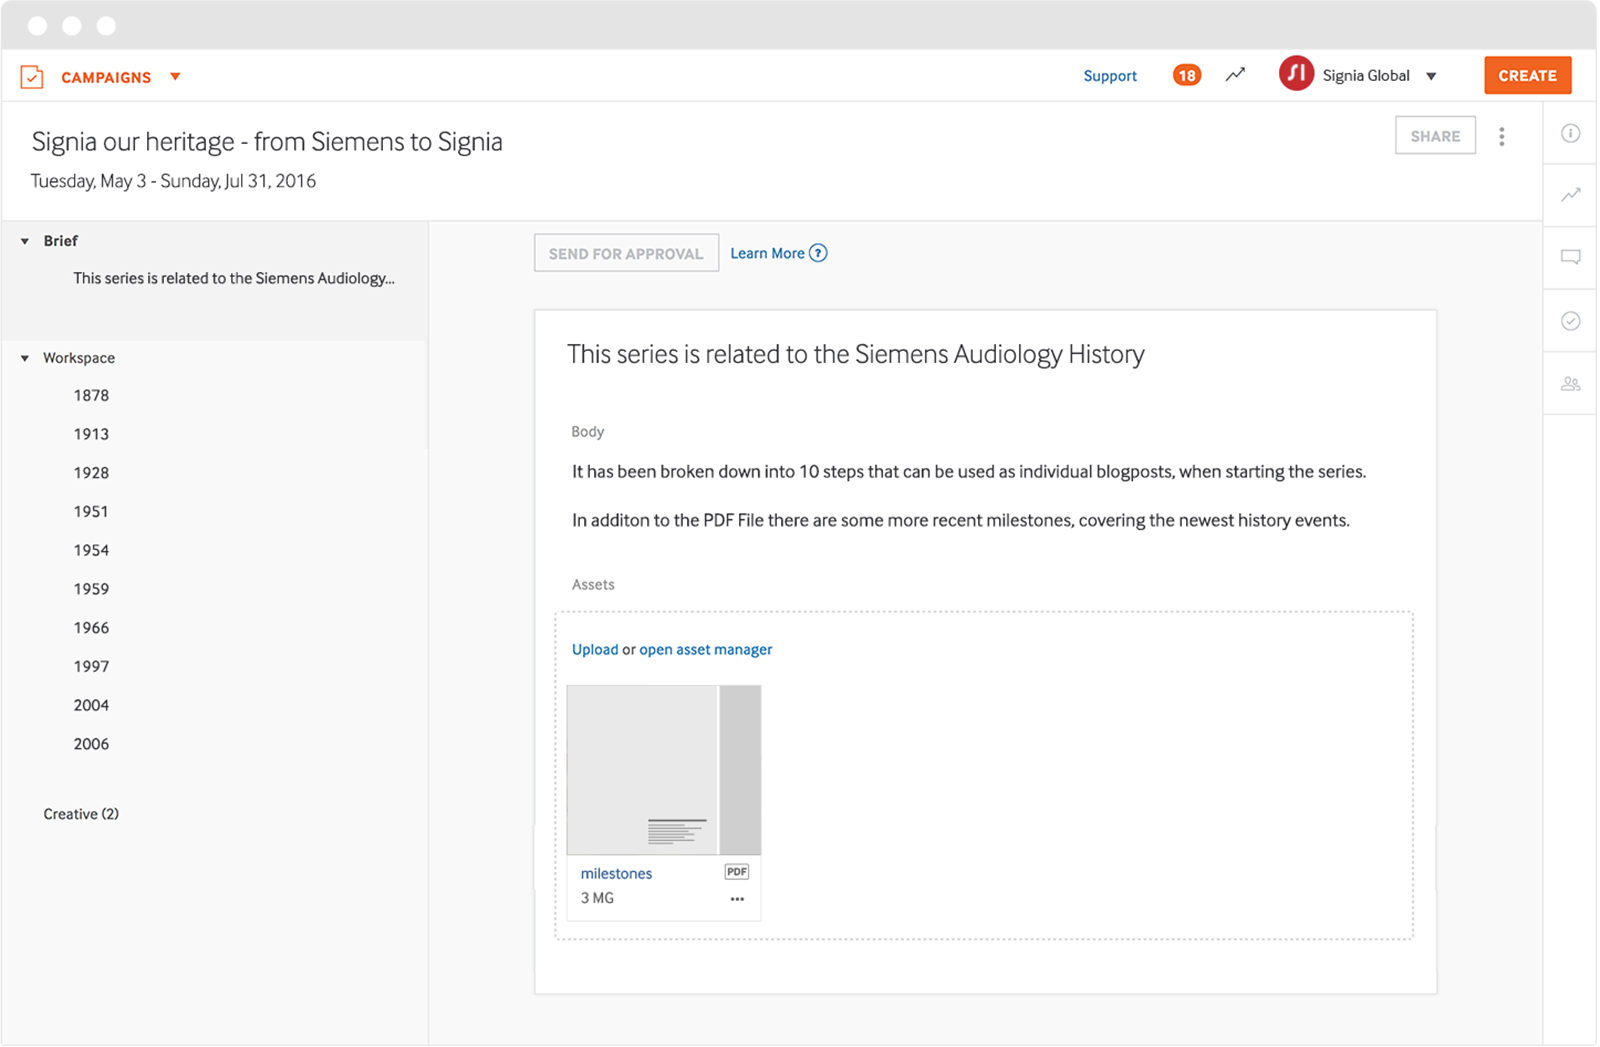Open the 1913 workspace item
1600x1047 pixels.
coord(91,434)
